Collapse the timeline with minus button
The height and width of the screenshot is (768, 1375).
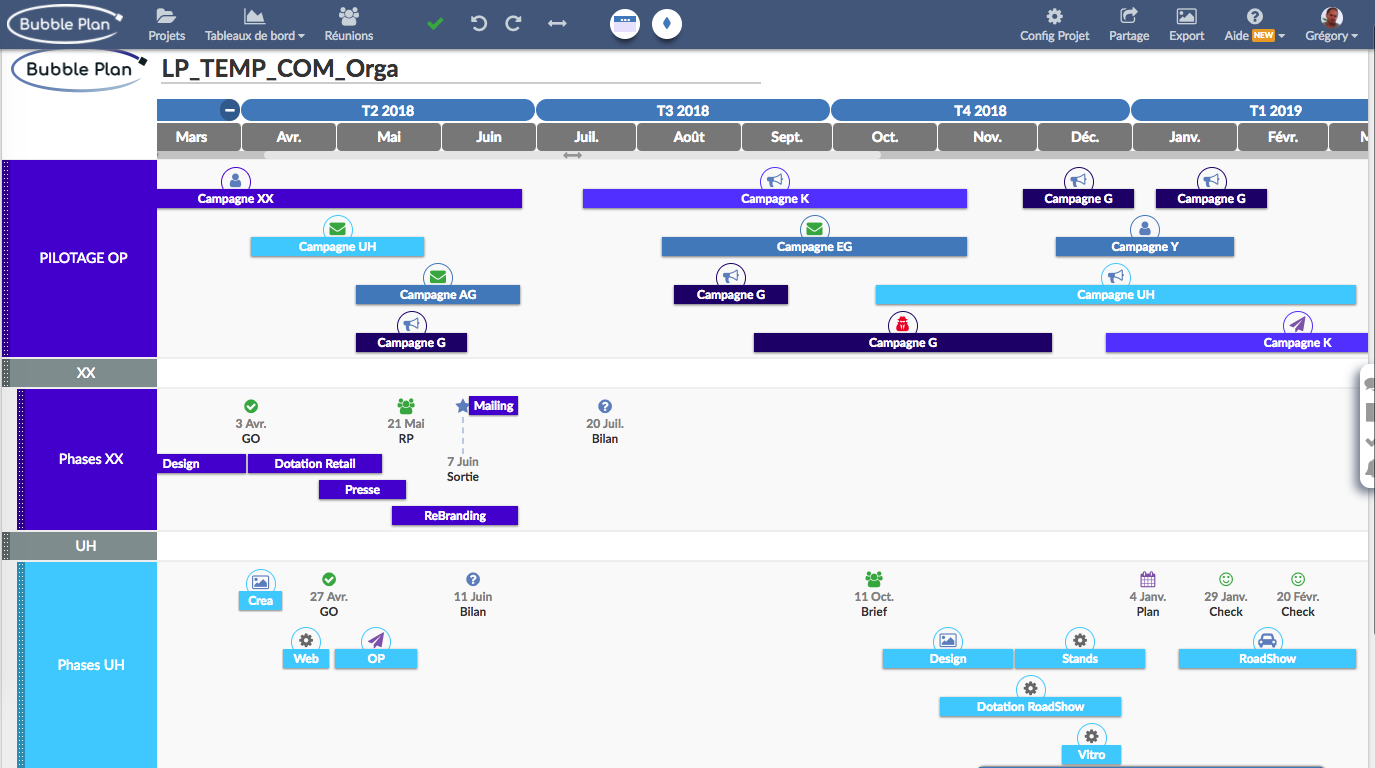pyautogui.click(x=230, y=110)
